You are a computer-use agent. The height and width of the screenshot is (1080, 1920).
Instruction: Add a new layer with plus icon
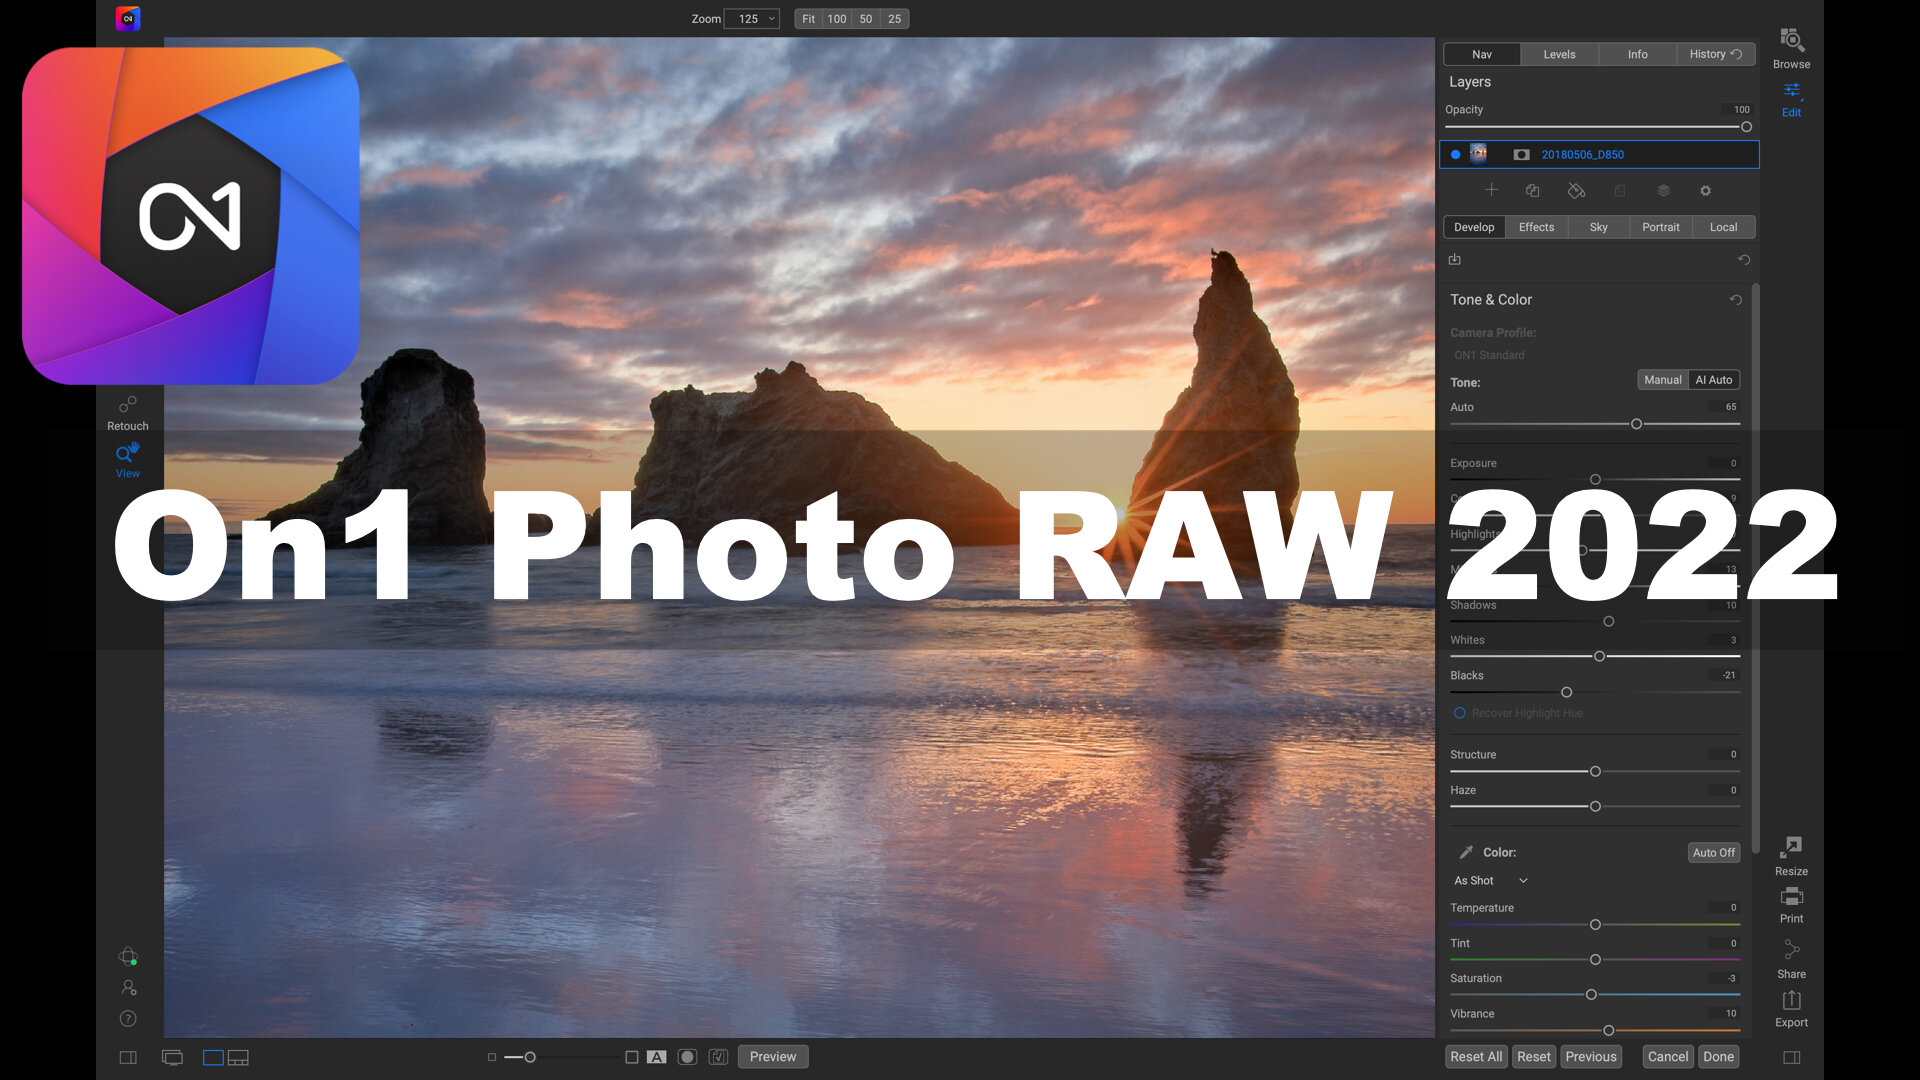point(1491,190)
